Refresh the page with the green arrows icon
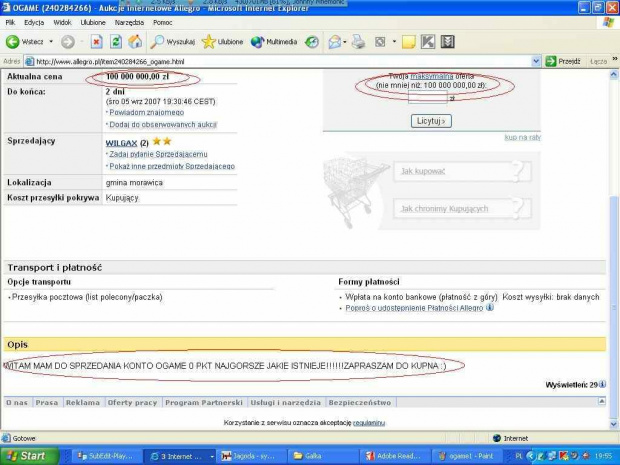Screen dimensions: 620x465 point(115,42)
